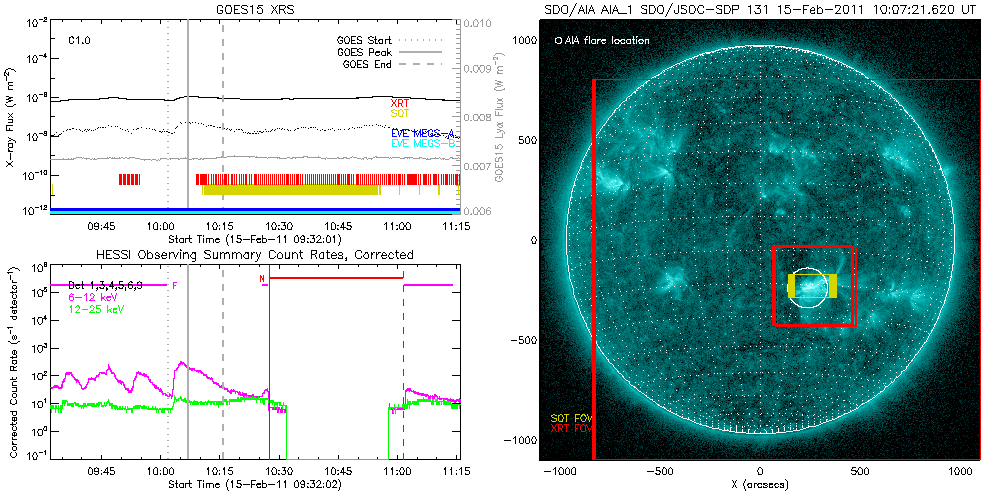Click the GOES Start dotted legend line

tap(428, 40)
